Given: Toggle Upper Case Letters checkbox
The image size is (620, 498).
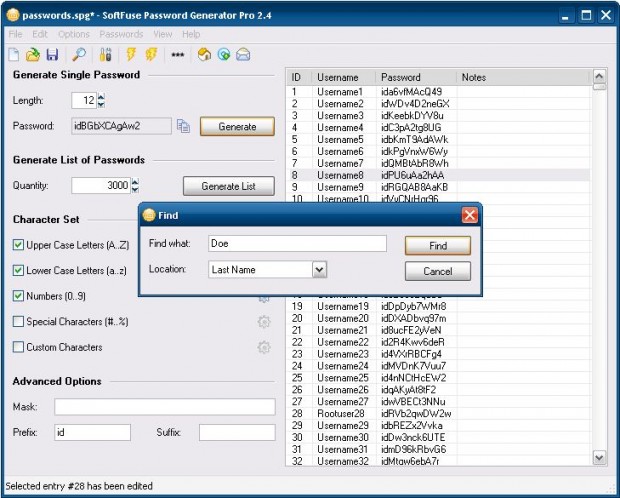Looking at the screenshot, I should point(18,245).
